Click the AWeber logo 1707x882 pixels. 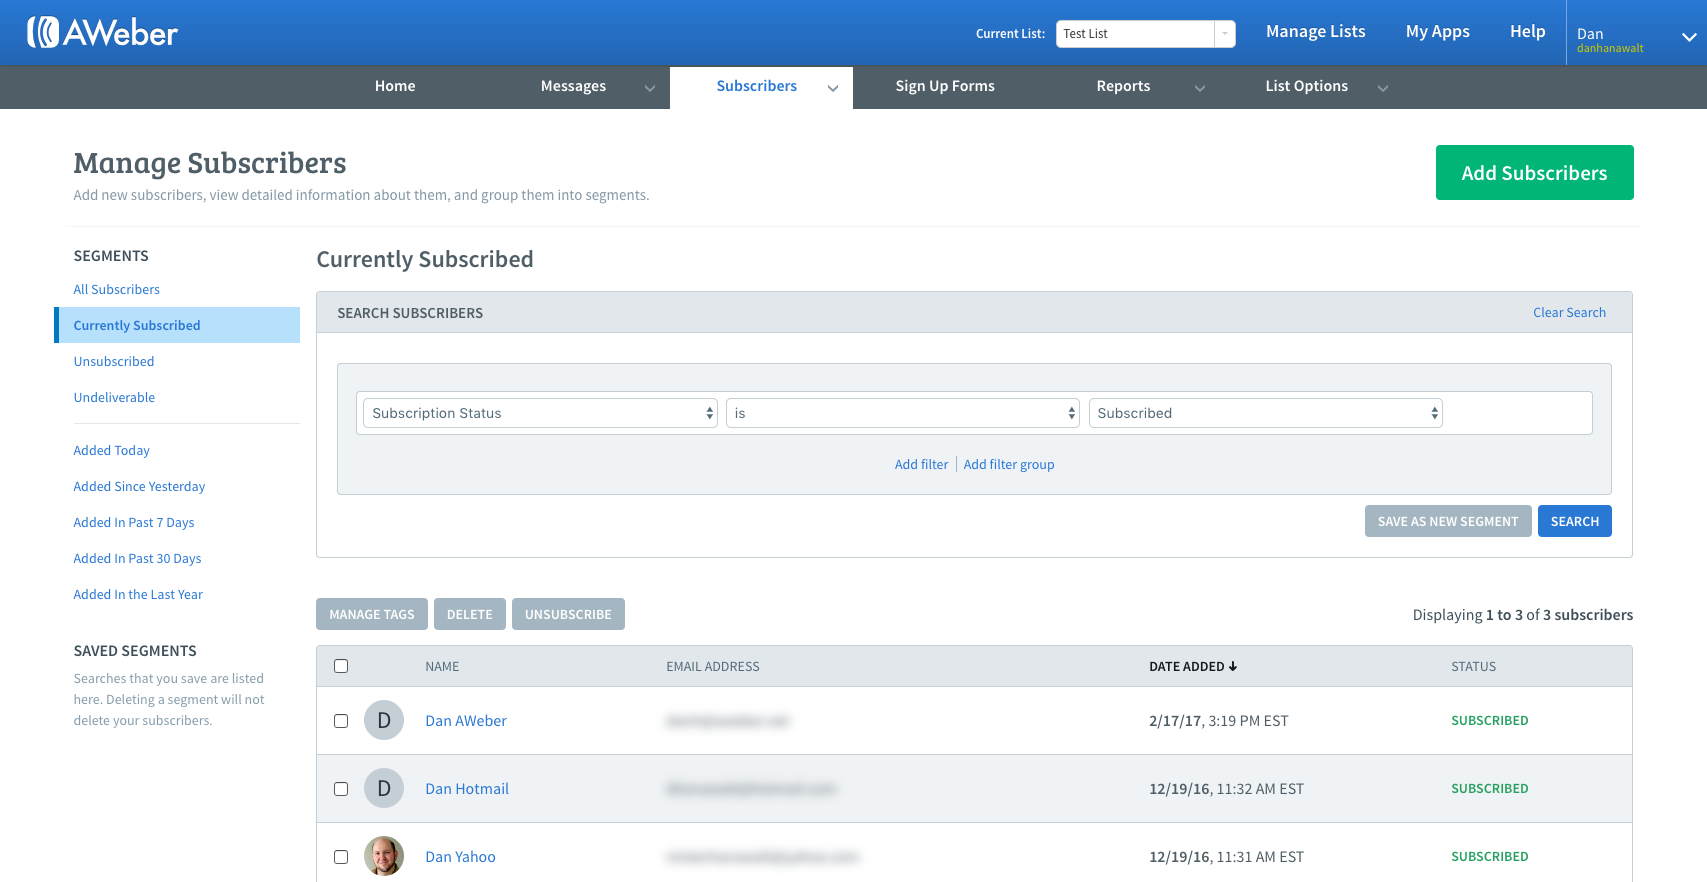[102, 33]
